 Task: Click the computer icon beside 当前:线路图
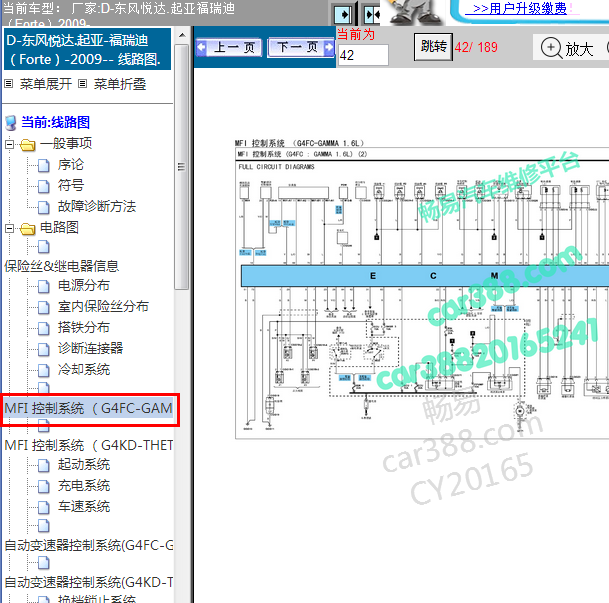click(x=11, y=123)
